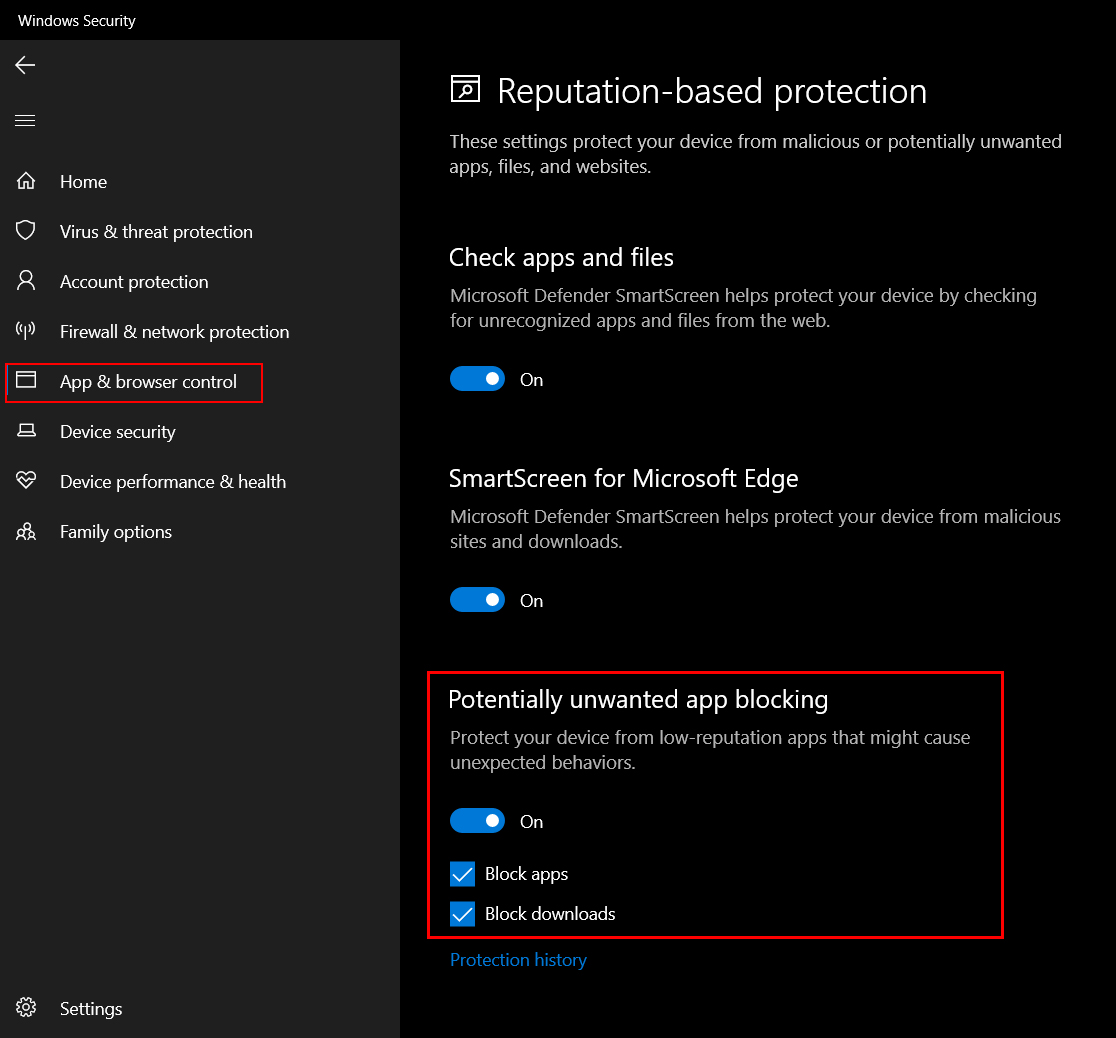Click the Reputation-based protection header icon
Image resolution: width=1116 pixels, height=1038 pixels.
coord(465,90)
